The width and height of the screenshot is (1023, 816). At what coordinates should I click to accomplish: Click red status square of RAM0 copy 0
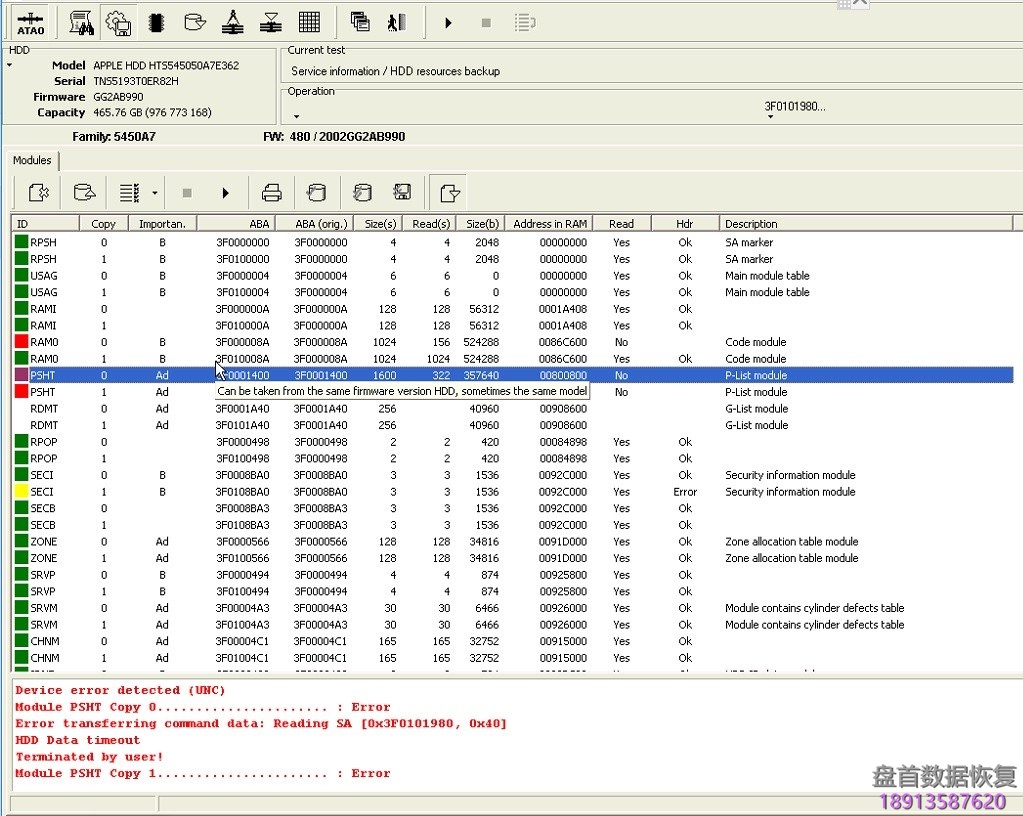21,342
